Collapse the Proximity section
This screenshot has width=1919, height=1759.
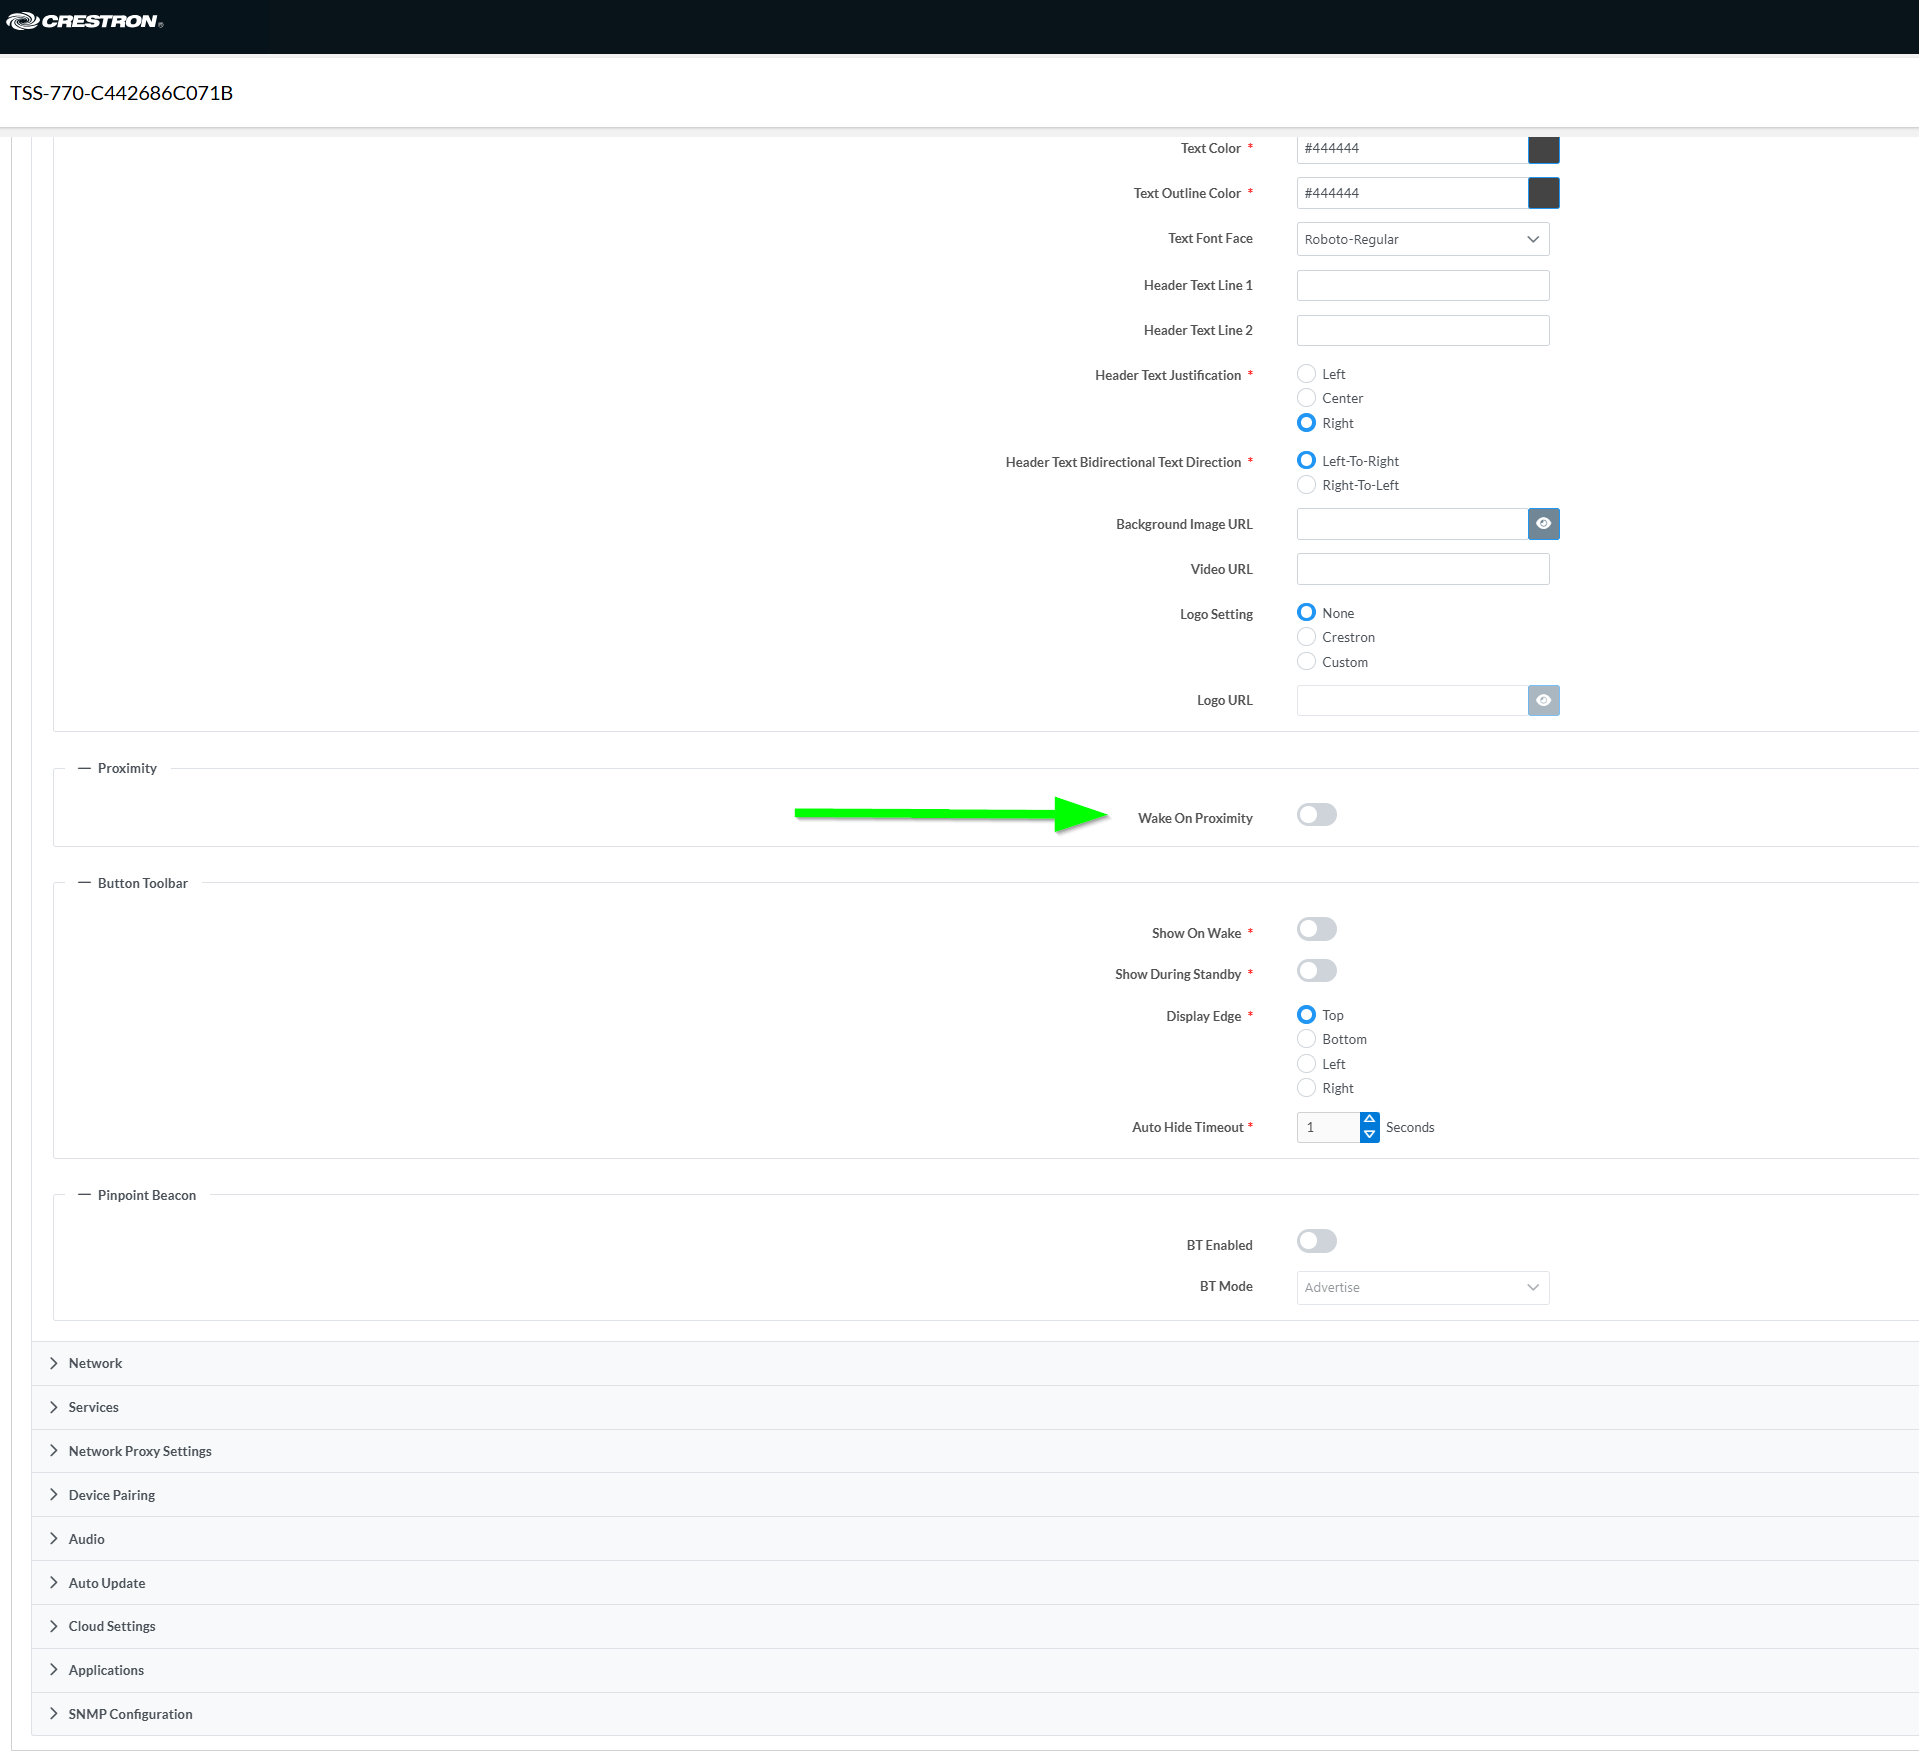point(85,769)
